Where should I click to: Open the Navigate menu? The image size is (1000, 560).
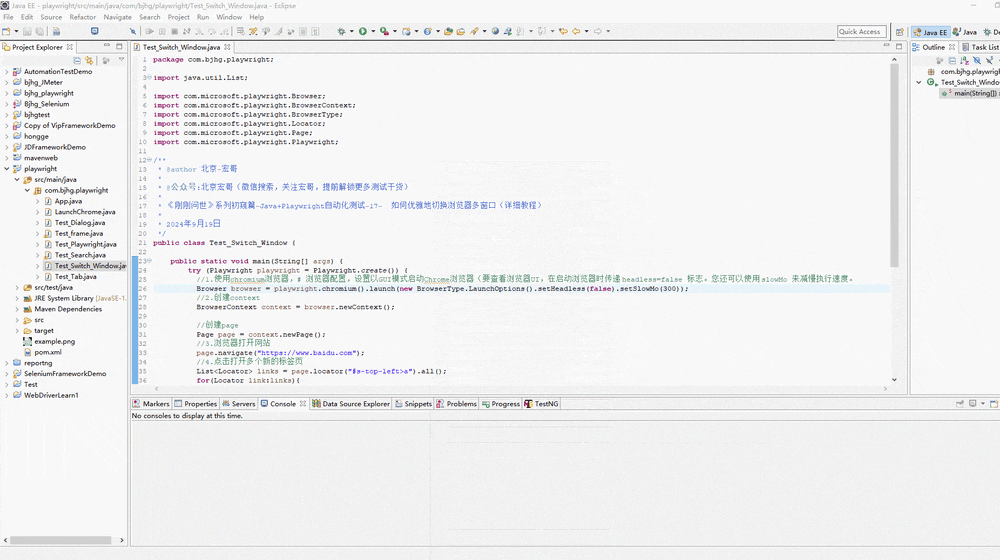pos(117,17)
